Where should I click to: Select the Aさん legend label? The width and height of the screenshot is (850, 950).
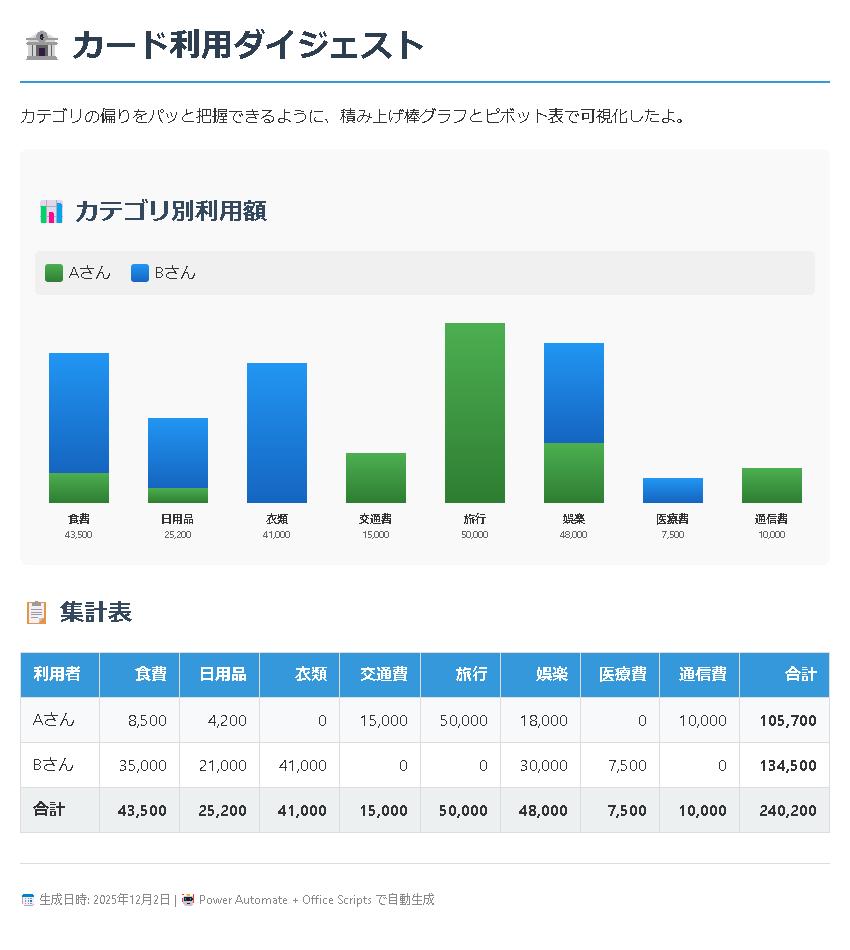[x=90, y=273]
